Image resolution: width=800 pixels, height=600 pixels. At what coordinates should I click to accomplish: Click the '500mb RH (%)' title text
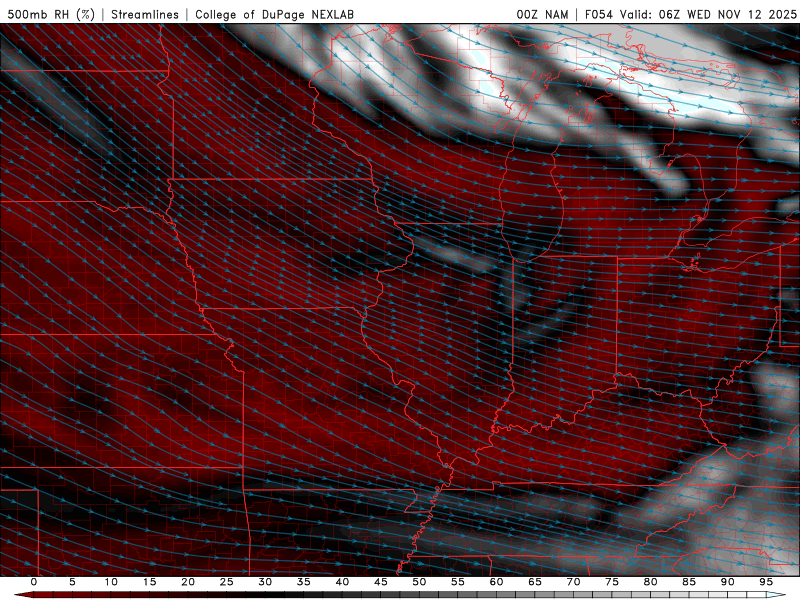[51, 14]
